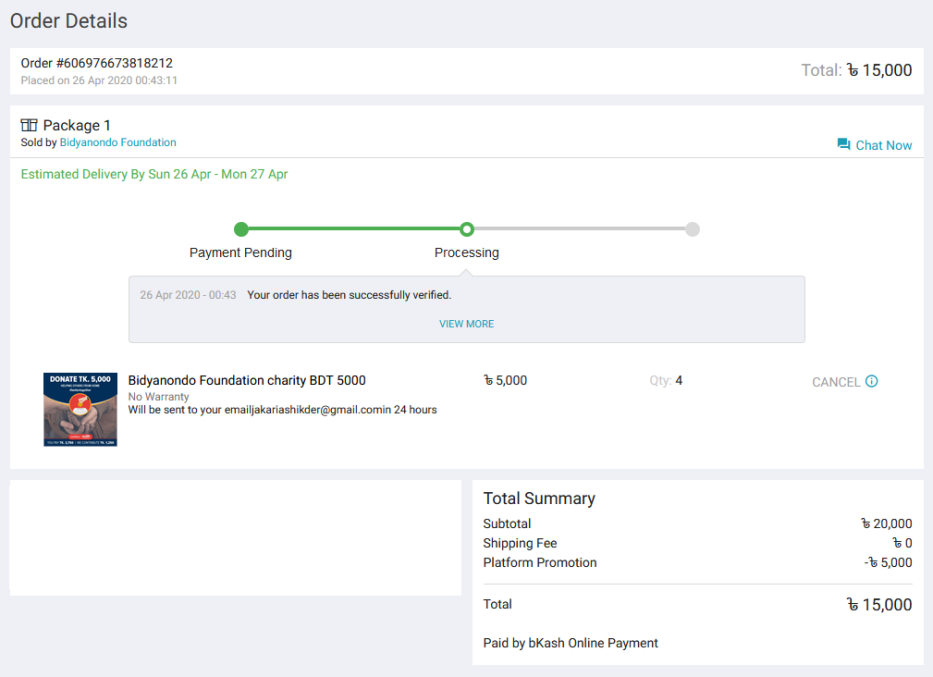Screen dimensions: 933x677
Task: Click the green progress bar segment
Action: point(354,229)
